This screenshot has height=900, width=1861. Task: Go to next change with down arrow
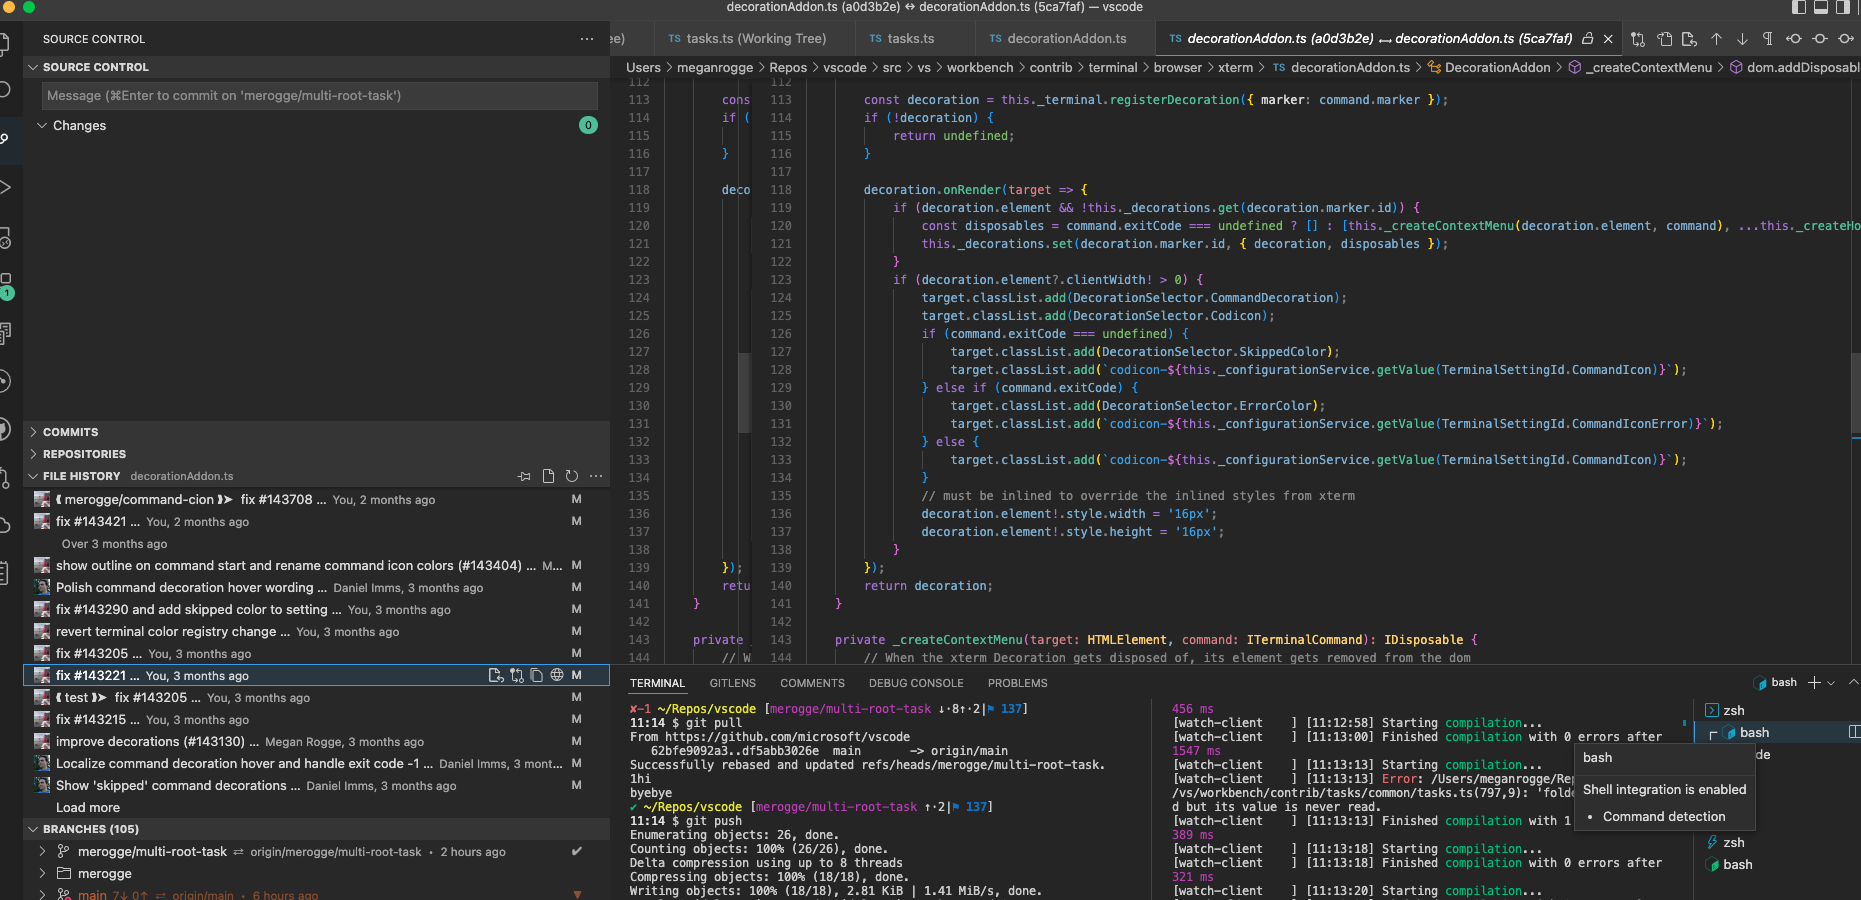[1742, 39]
